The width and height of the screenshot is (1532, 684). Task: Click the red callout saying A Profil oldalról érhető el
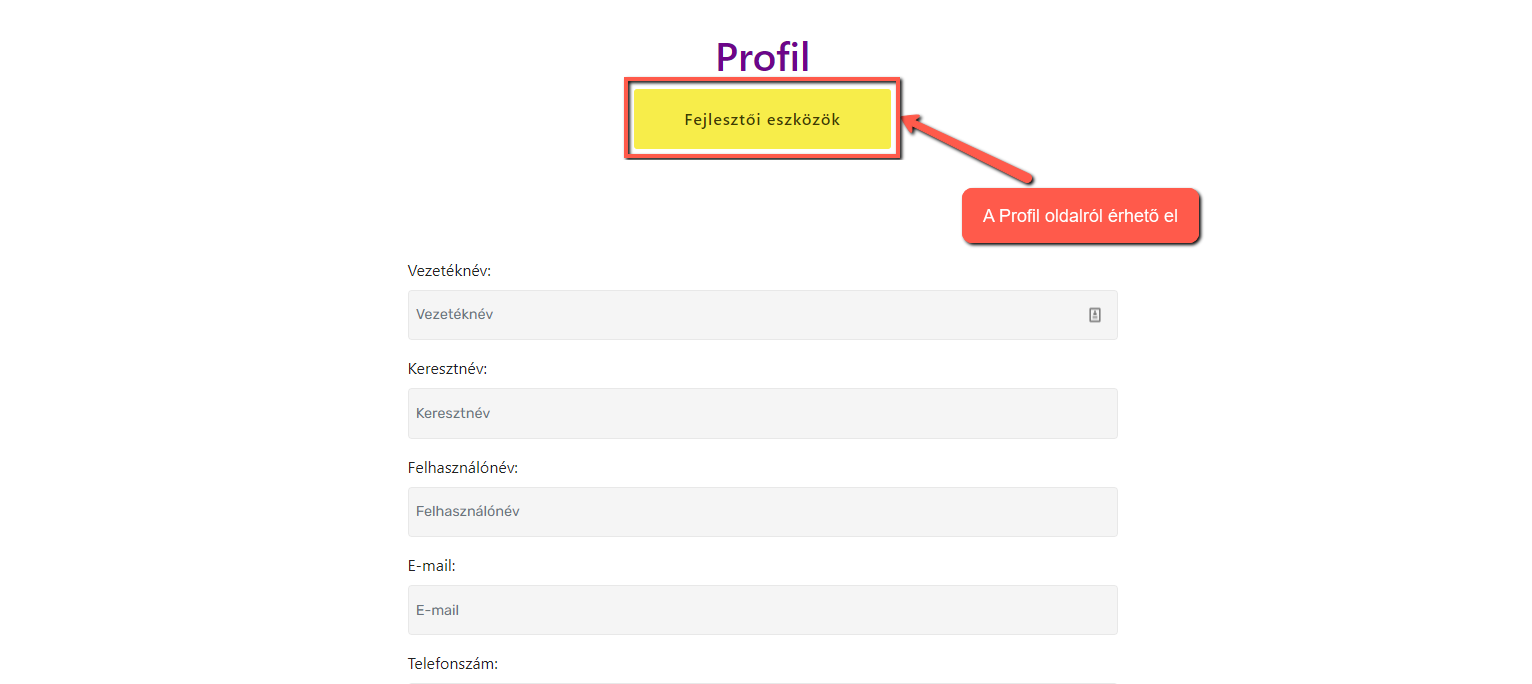pos(1080,215)
